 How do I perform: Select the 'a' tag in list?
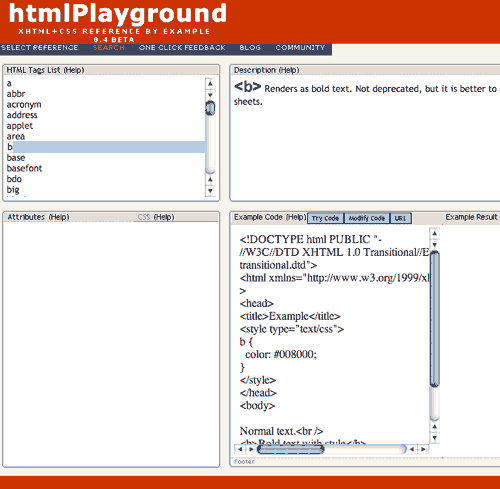pyautogui.click(x=9, y=83)
